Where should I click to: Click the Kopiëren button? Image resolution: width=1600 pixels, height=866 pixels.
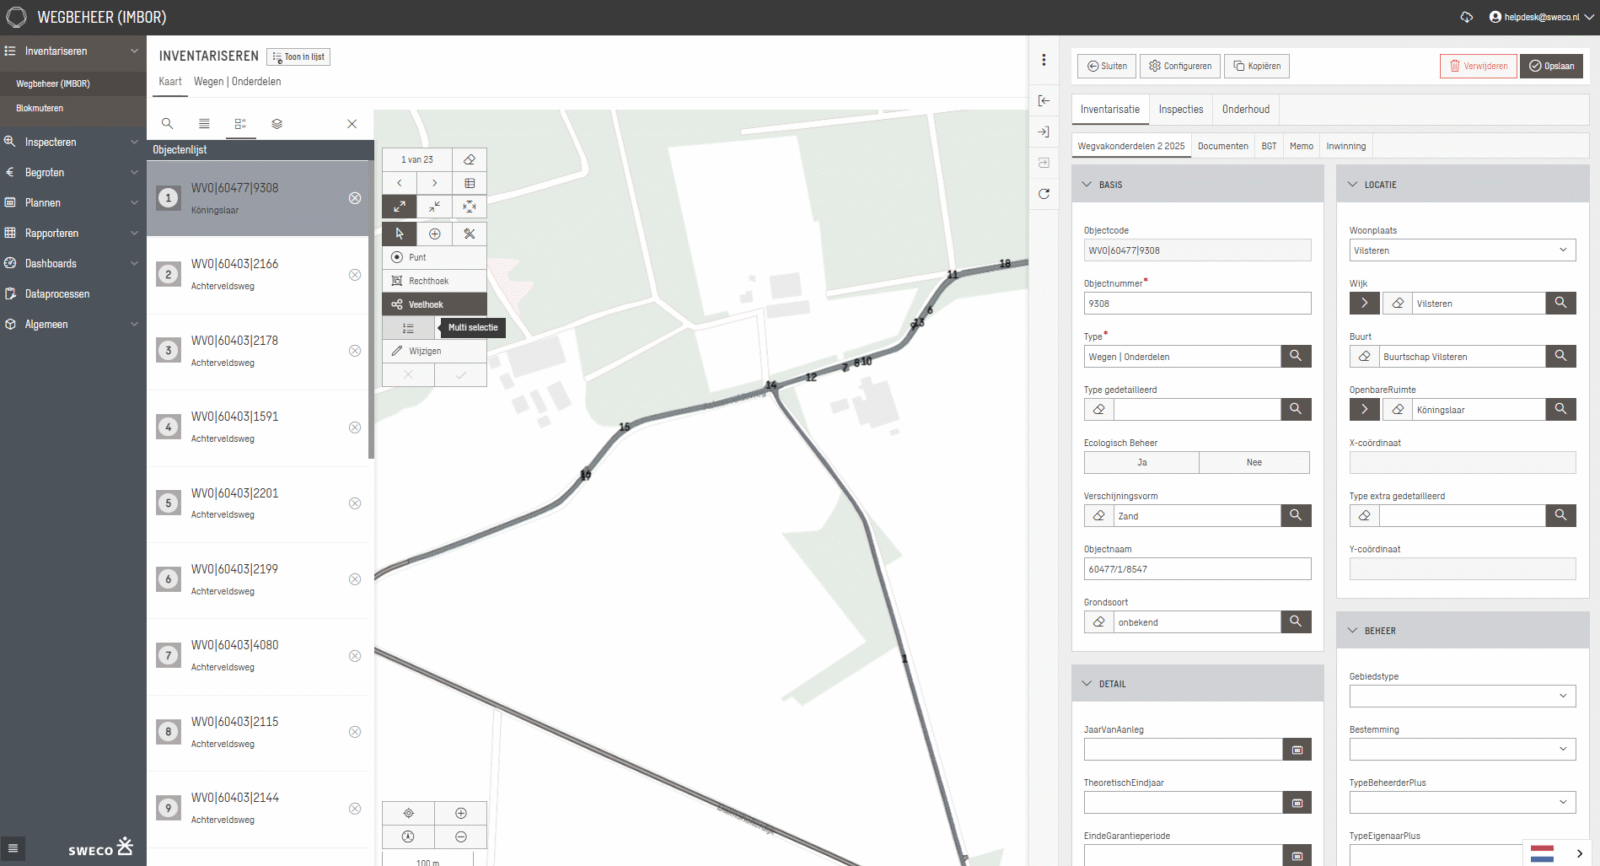coord(1257,66)
